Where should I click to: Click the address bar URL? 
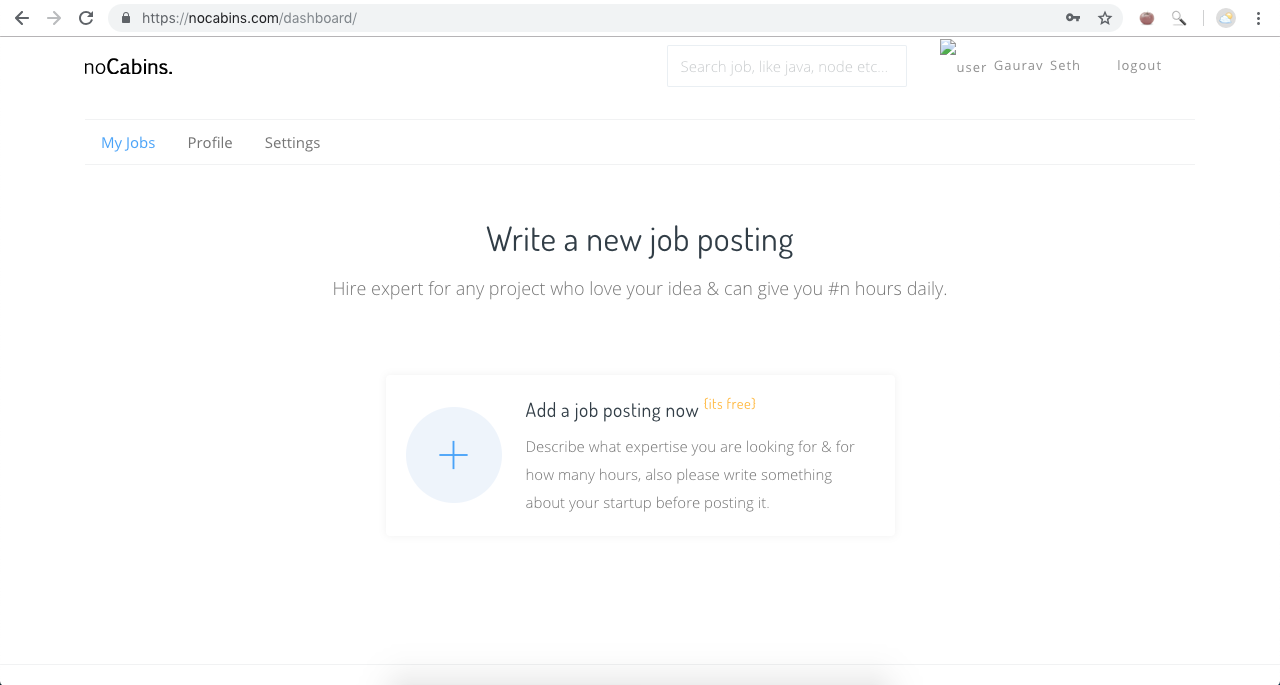point(249,18)
